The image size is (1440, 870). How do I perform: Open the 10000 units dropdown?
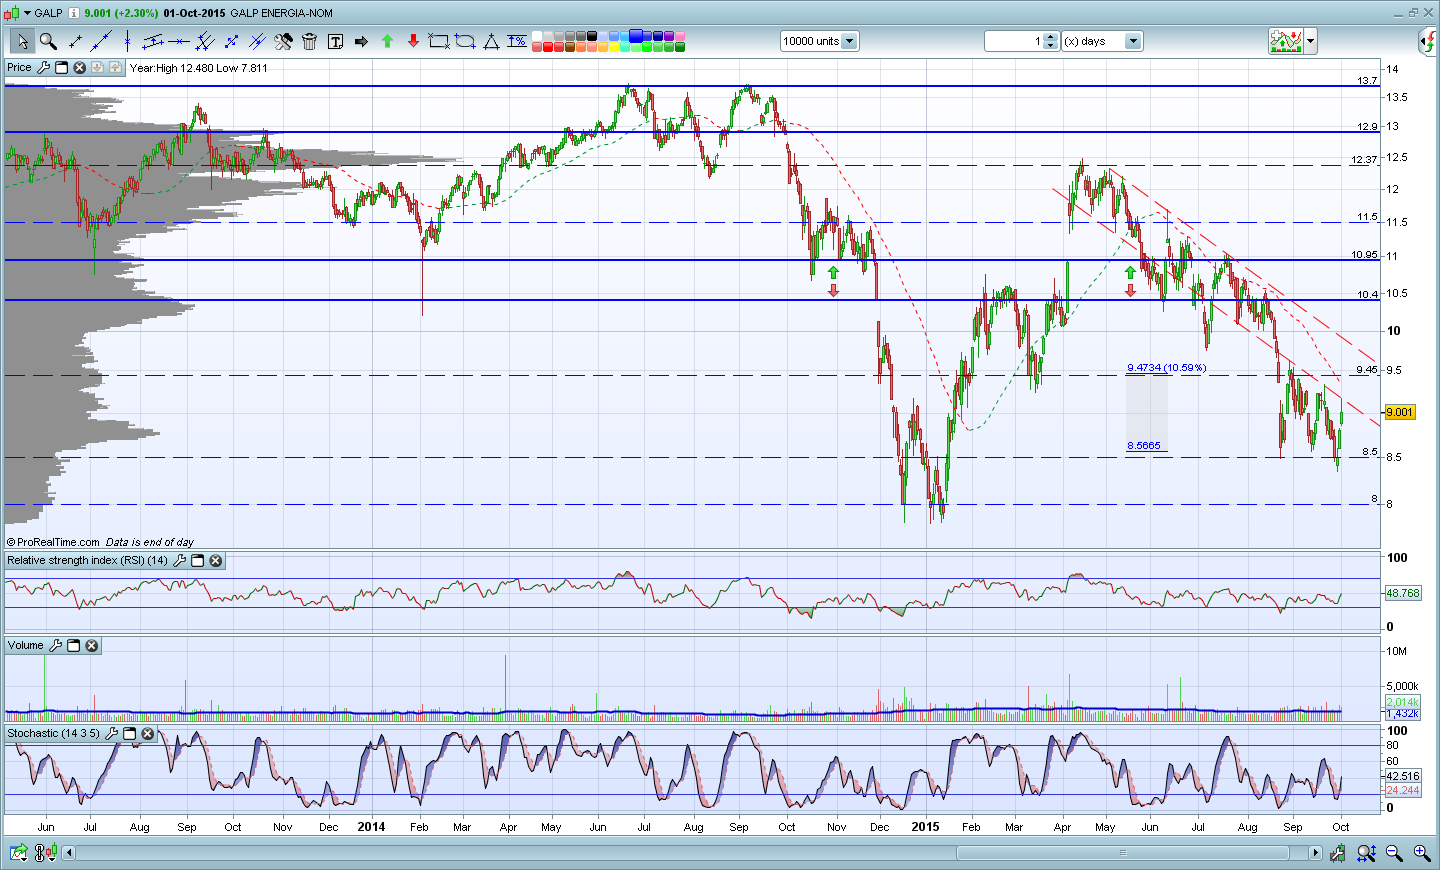(x=849, y=41)
